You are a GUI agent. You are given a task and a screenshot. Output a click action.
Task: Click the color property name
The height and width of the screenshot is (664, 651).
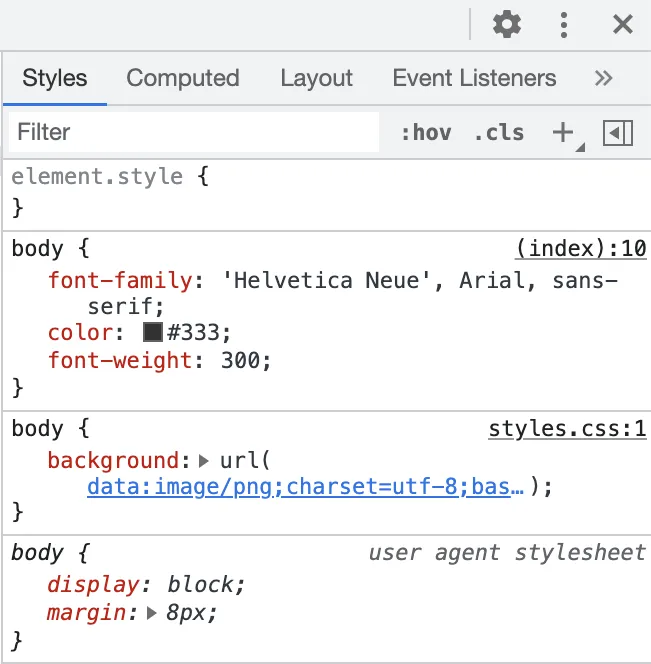click(80, 333)
